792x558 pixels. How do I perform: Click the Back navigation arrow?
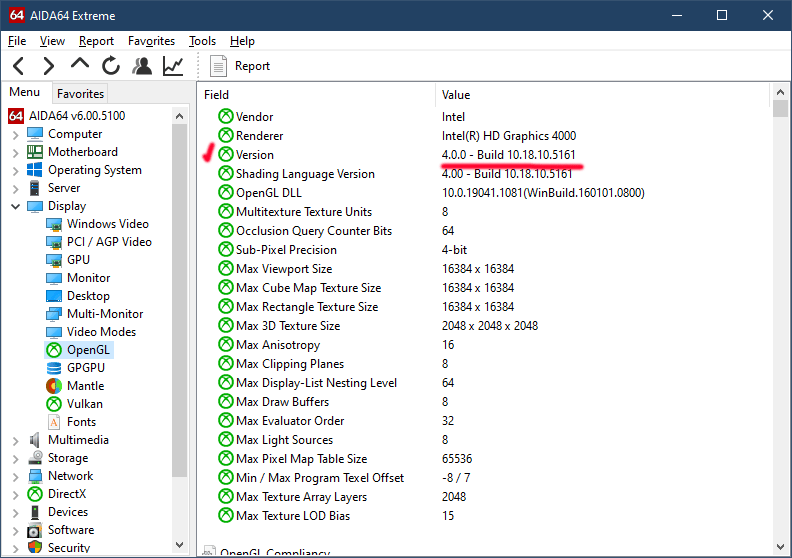(19, 66)
